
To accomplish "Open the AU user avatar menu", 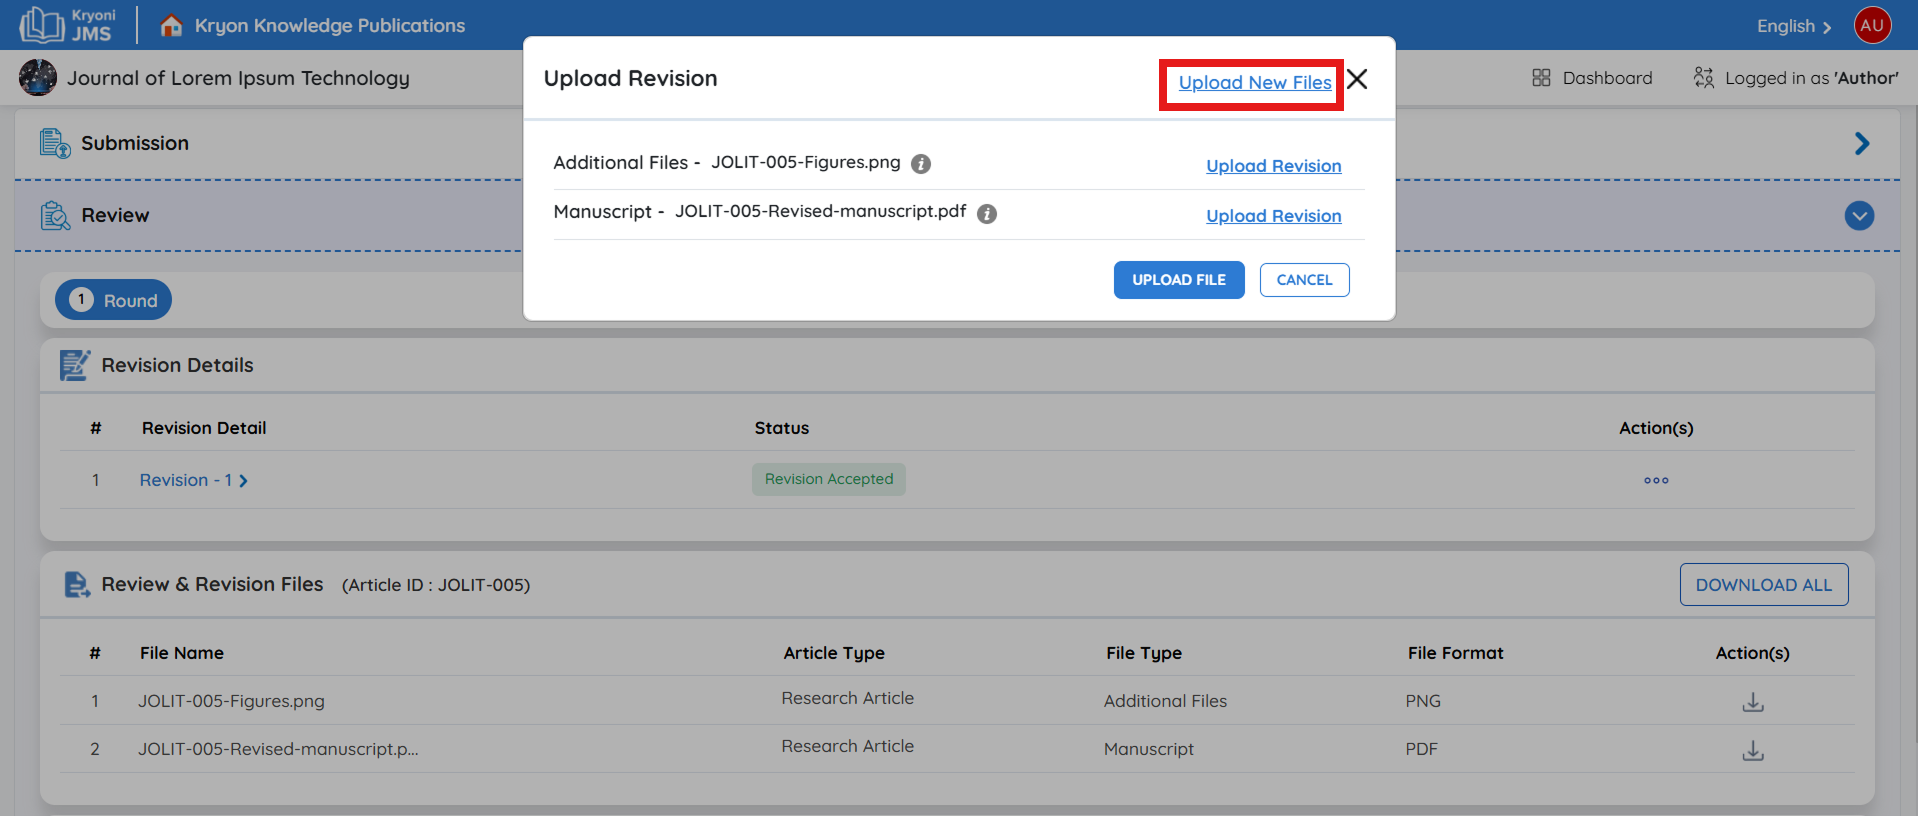I will pyautogui.click(x=1872, y=25).
